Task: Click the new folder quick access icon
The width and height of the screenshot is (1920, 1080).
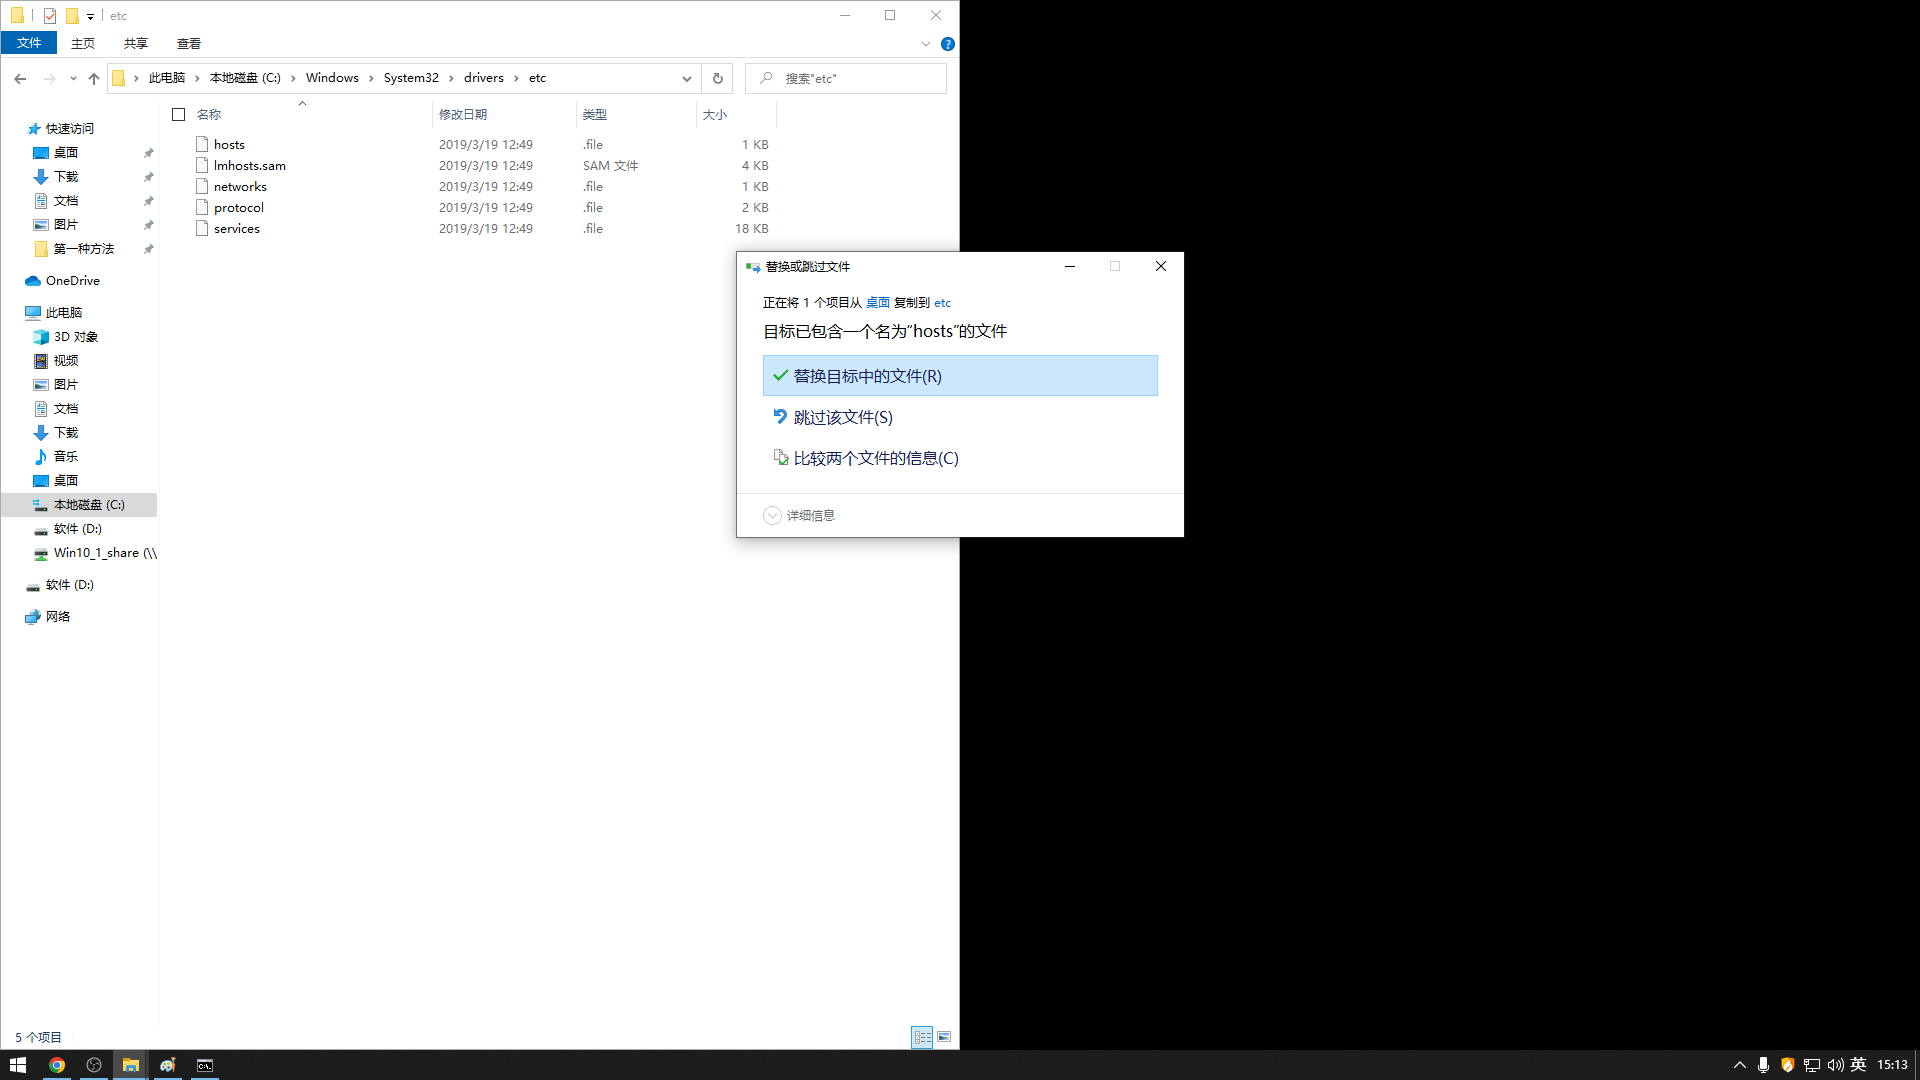Action: pyautogui.click(x=72, y=16)
